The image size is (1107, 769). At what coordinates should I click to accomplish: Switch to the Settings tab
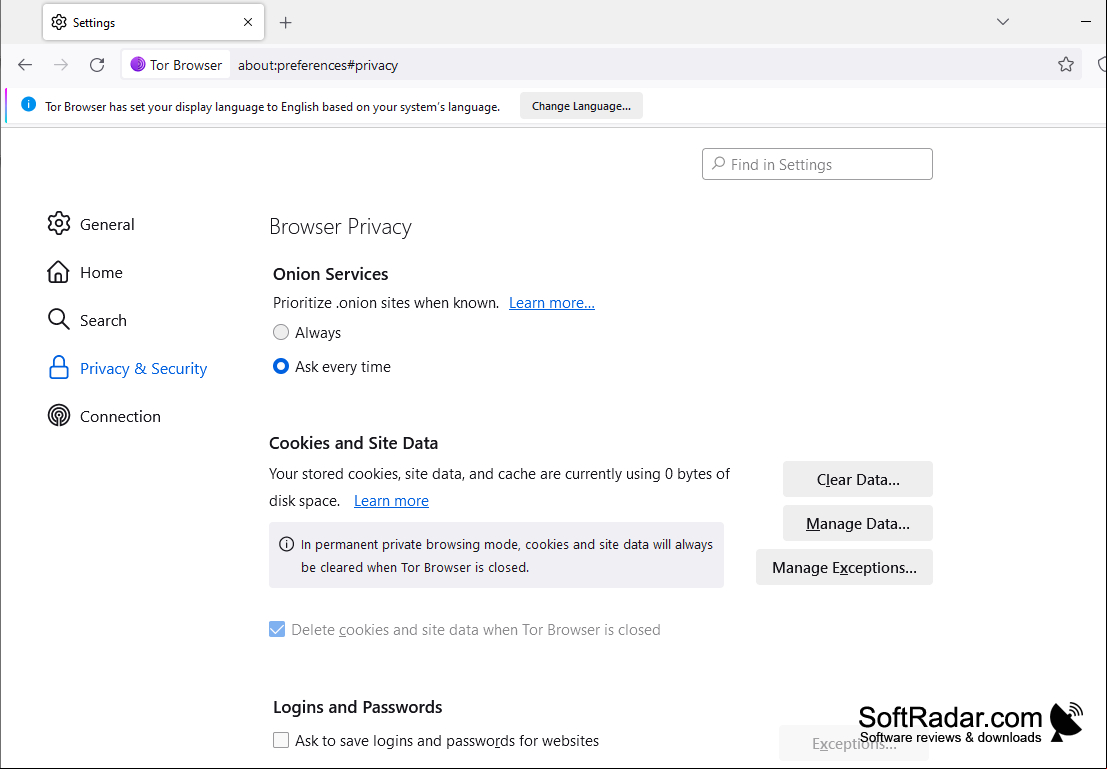[x=153, y=23]
